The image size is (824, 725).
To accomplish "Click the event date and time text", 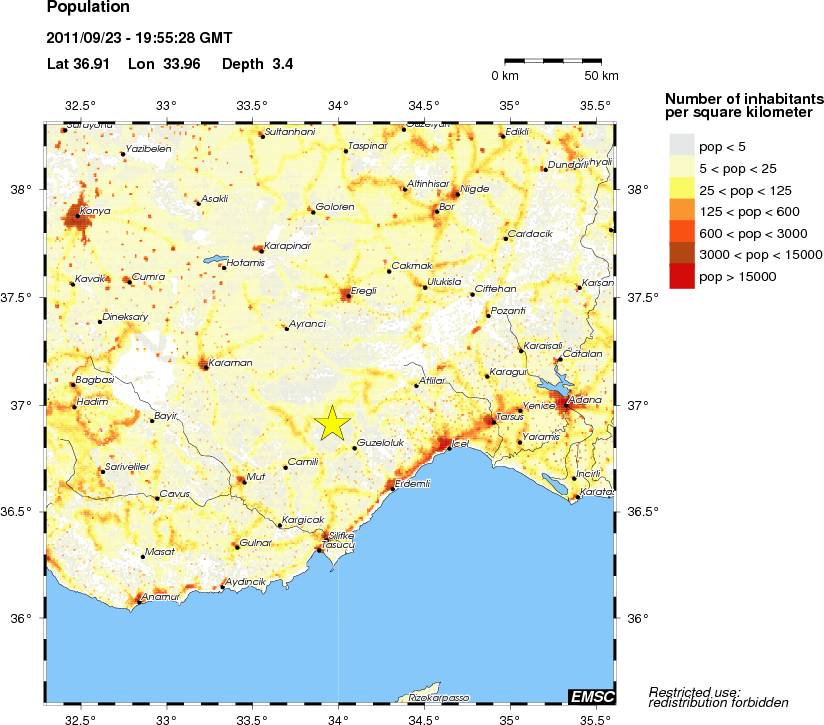I will pyautogui.click(x=139, y=39).
